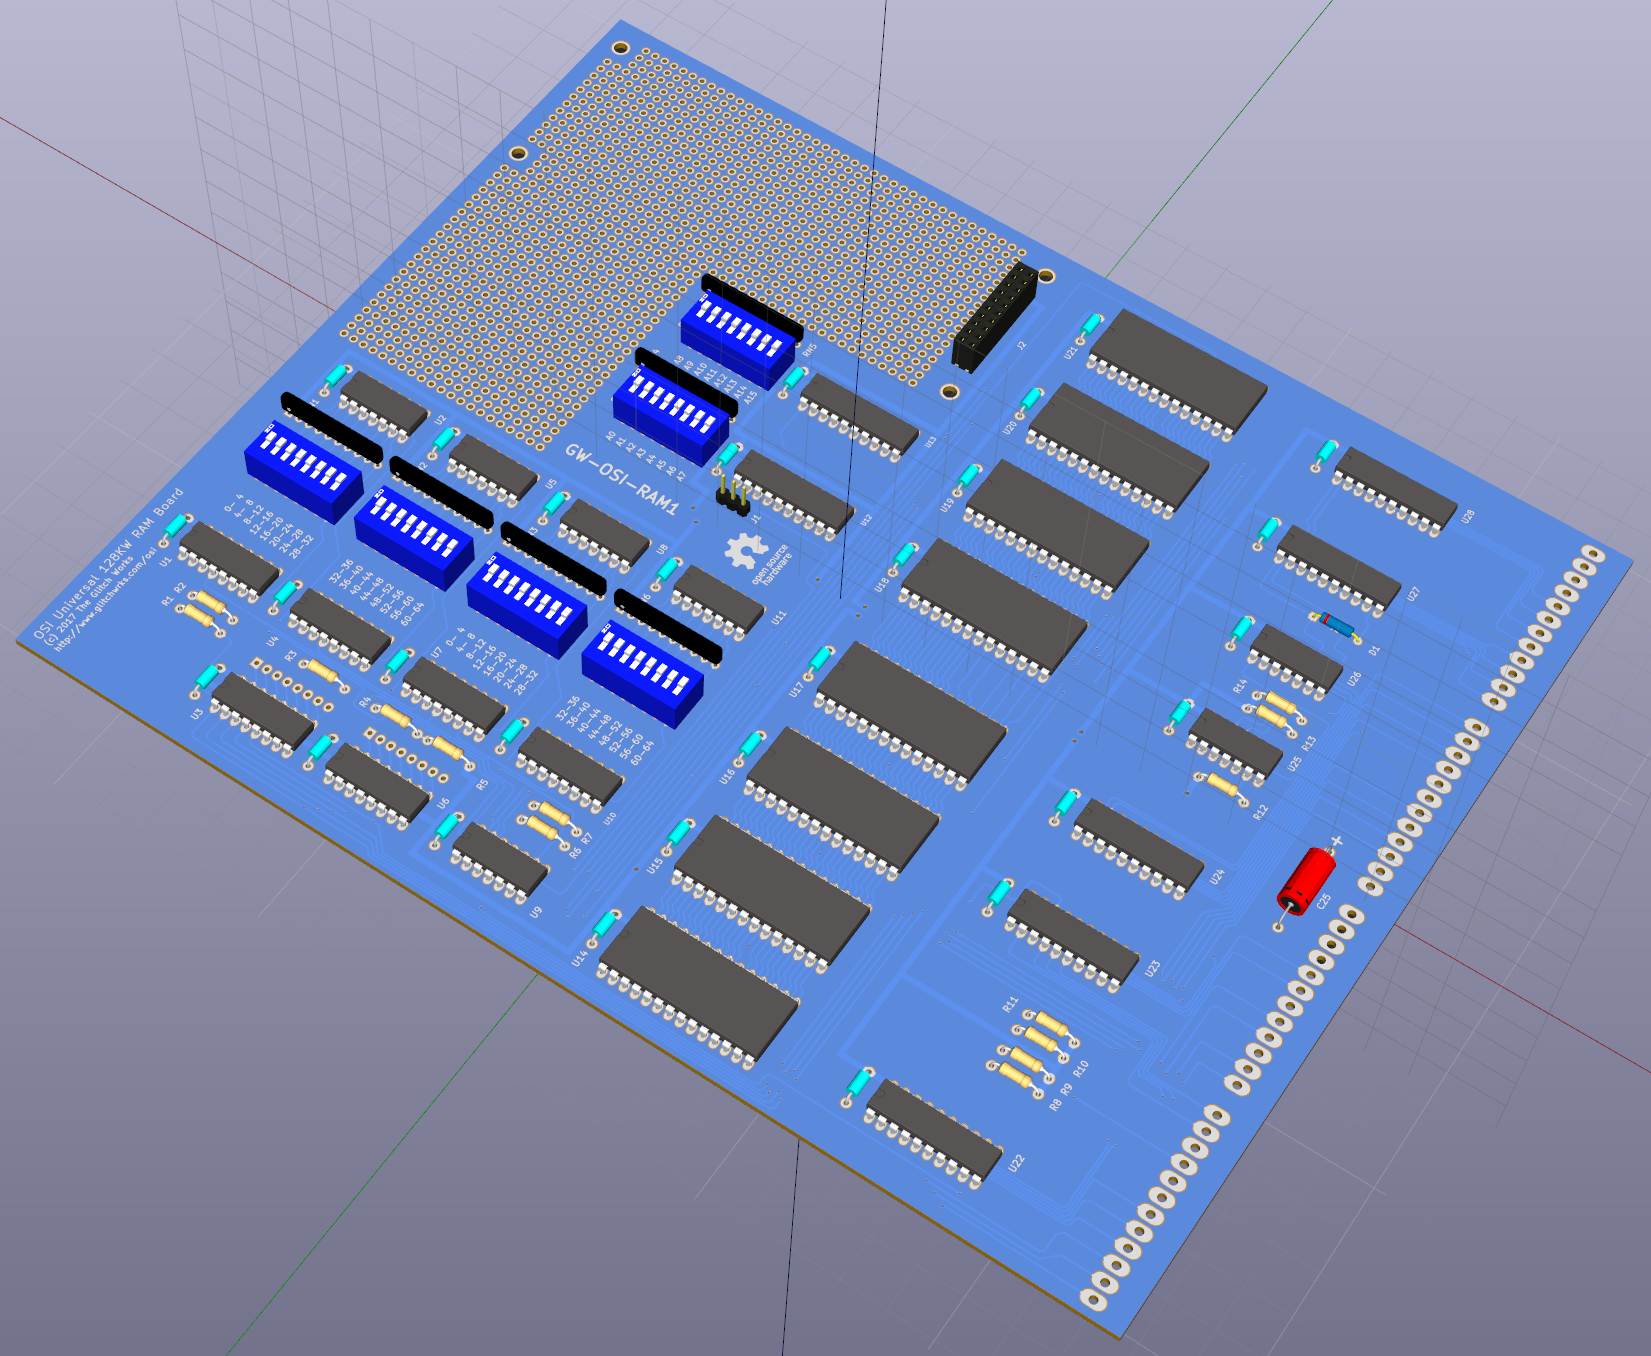
Task: Click the OSI Universal 128KW RAM Board title
Action: pyautogui.click(x=108, y=564)
